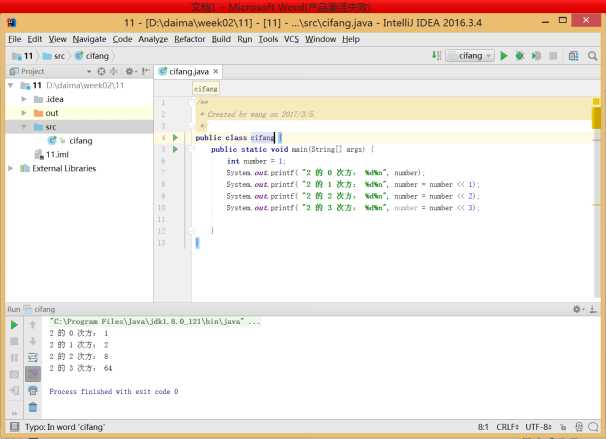This screenshot has height=439, width=606.
Task: Click the 11 breadcrumb in navigation bar
Action: pyautogui.click(x=23, y=56)
